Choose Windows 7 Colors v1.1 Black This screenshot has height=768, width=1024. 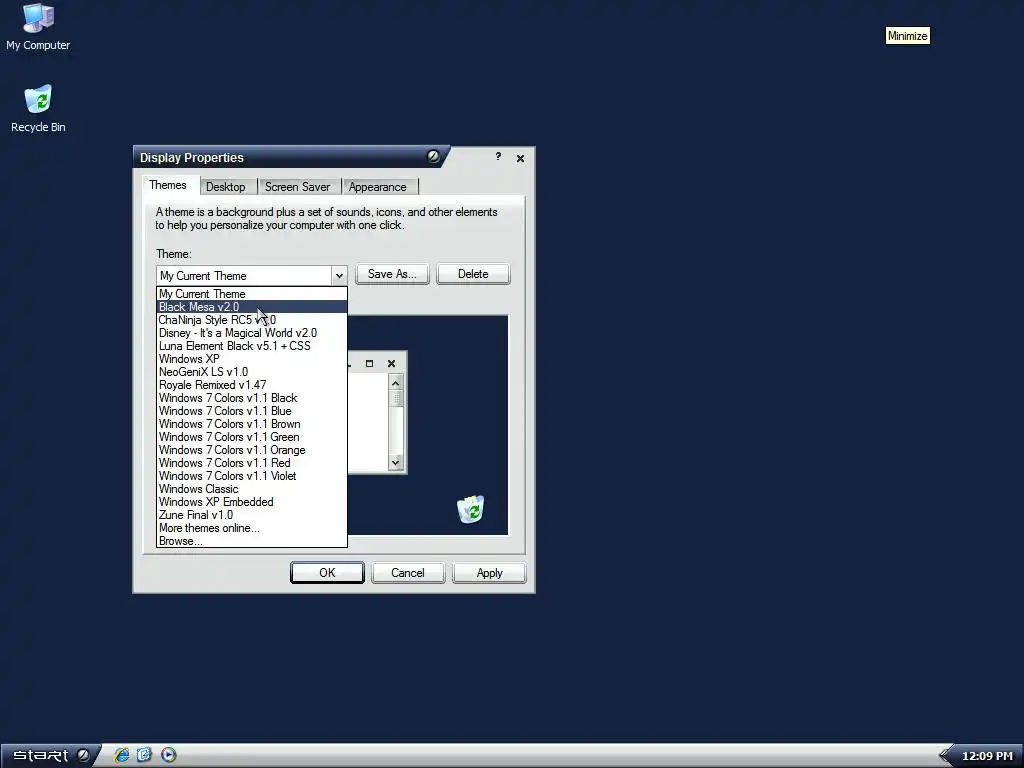coord(251,398)
